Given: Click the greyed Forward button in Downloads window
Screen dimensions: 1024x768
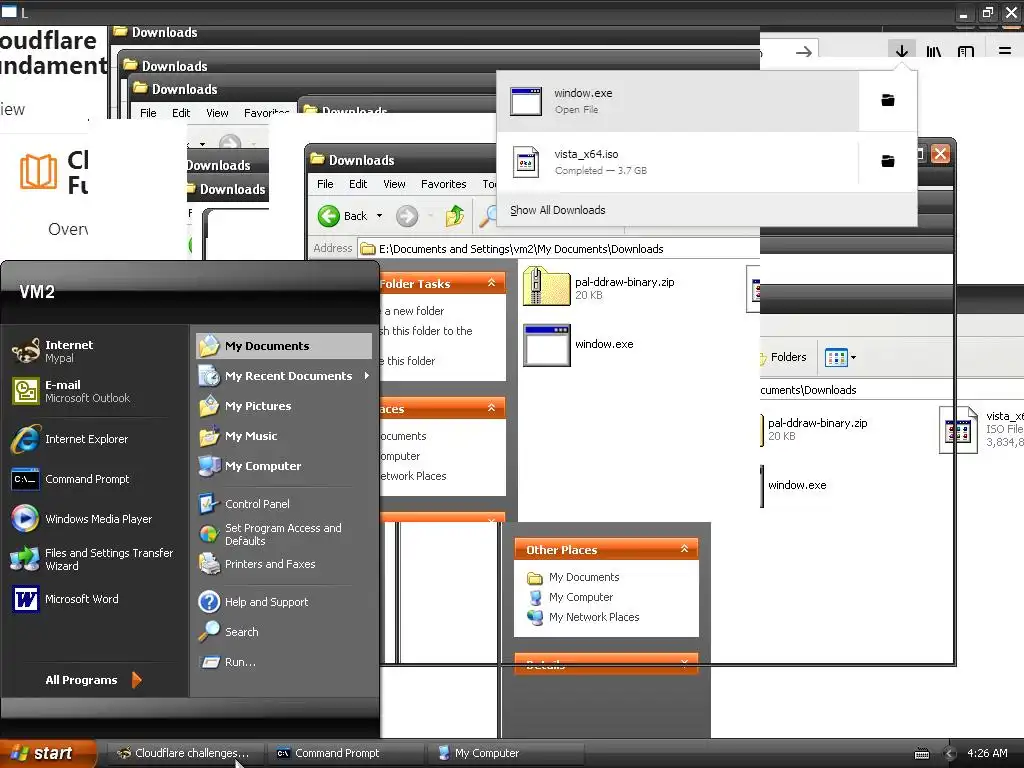Looking at the screenshot, I should coord(407,216).
